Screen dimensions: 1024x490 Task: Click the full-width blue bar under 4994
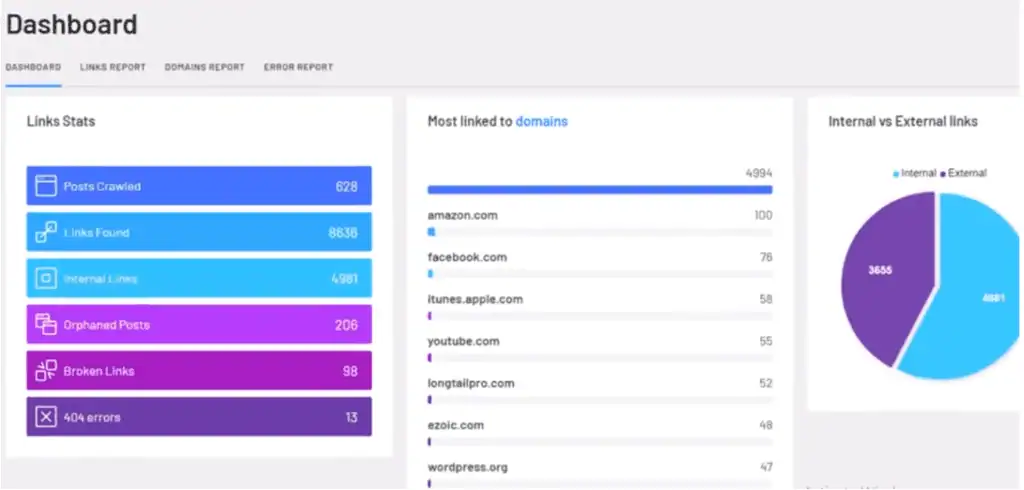[x=600, y=190]
